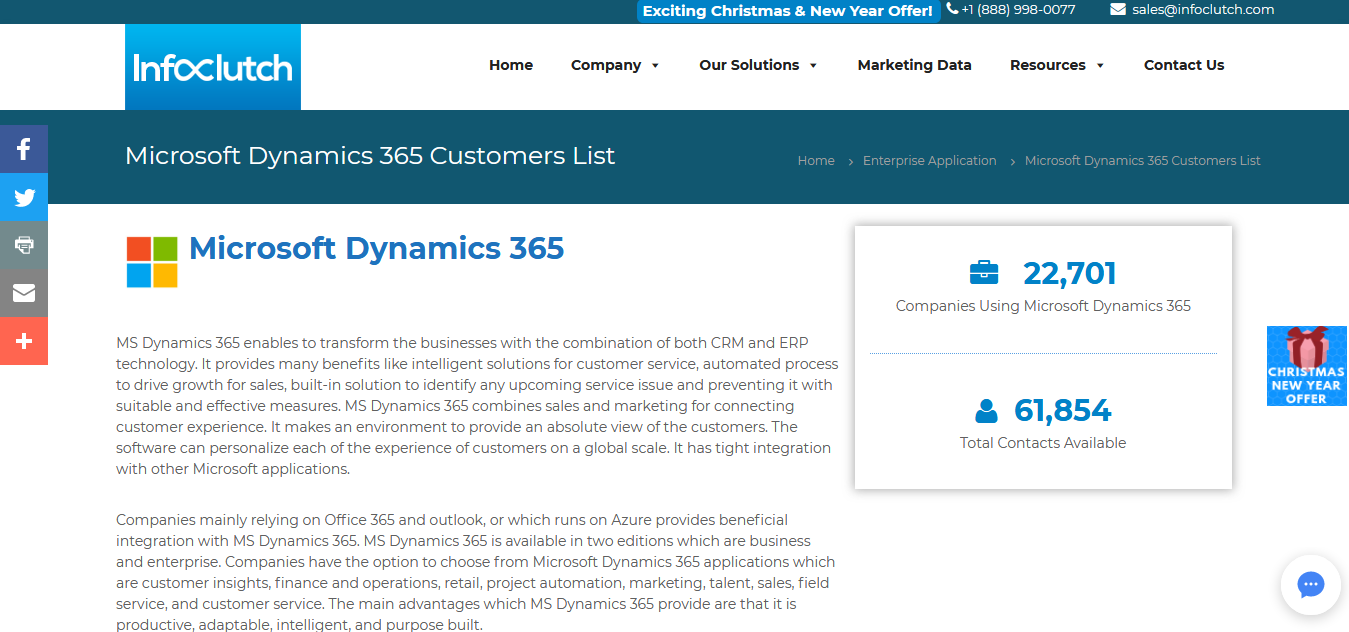This screenshot has width=1349, height=632.
Task: Go to Contact Us page
Action: pyautogui.click(x=1184, y=65)
